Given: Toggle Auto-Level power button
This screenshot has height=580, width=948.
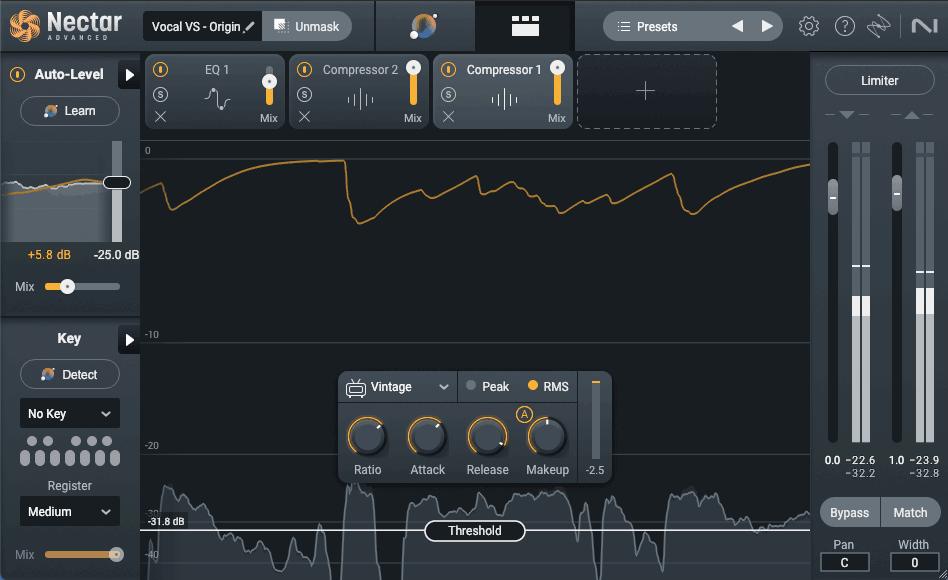Looking at the screenshot, I should 18,74.
